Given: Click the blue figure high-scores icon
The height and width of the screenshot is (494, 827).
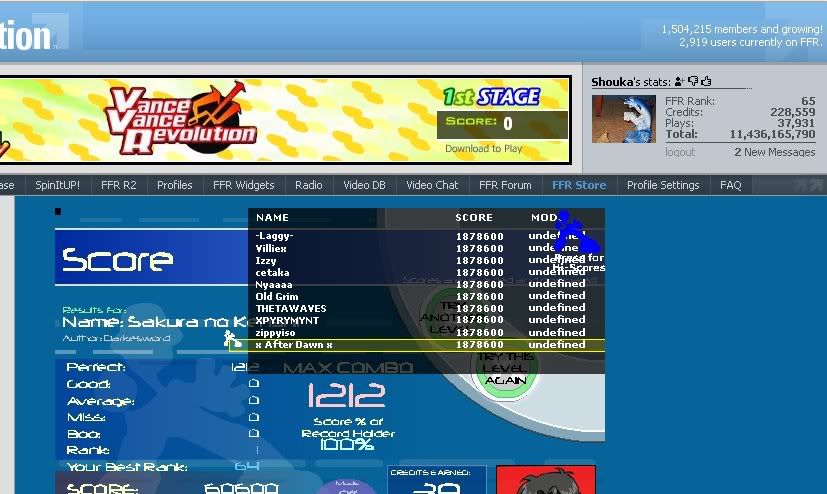Looking at the screenshot, I should click(x=576, y=234).
